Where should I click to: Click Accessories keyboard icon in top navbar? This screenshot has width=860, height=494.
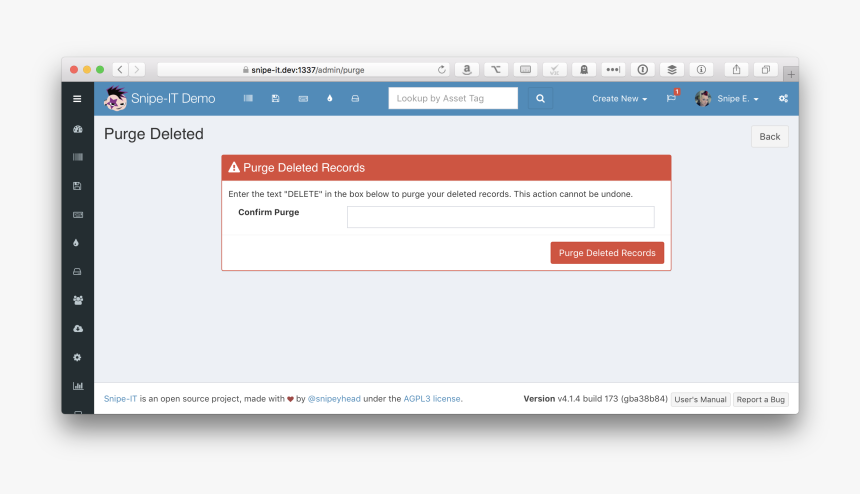coord(303,99)
